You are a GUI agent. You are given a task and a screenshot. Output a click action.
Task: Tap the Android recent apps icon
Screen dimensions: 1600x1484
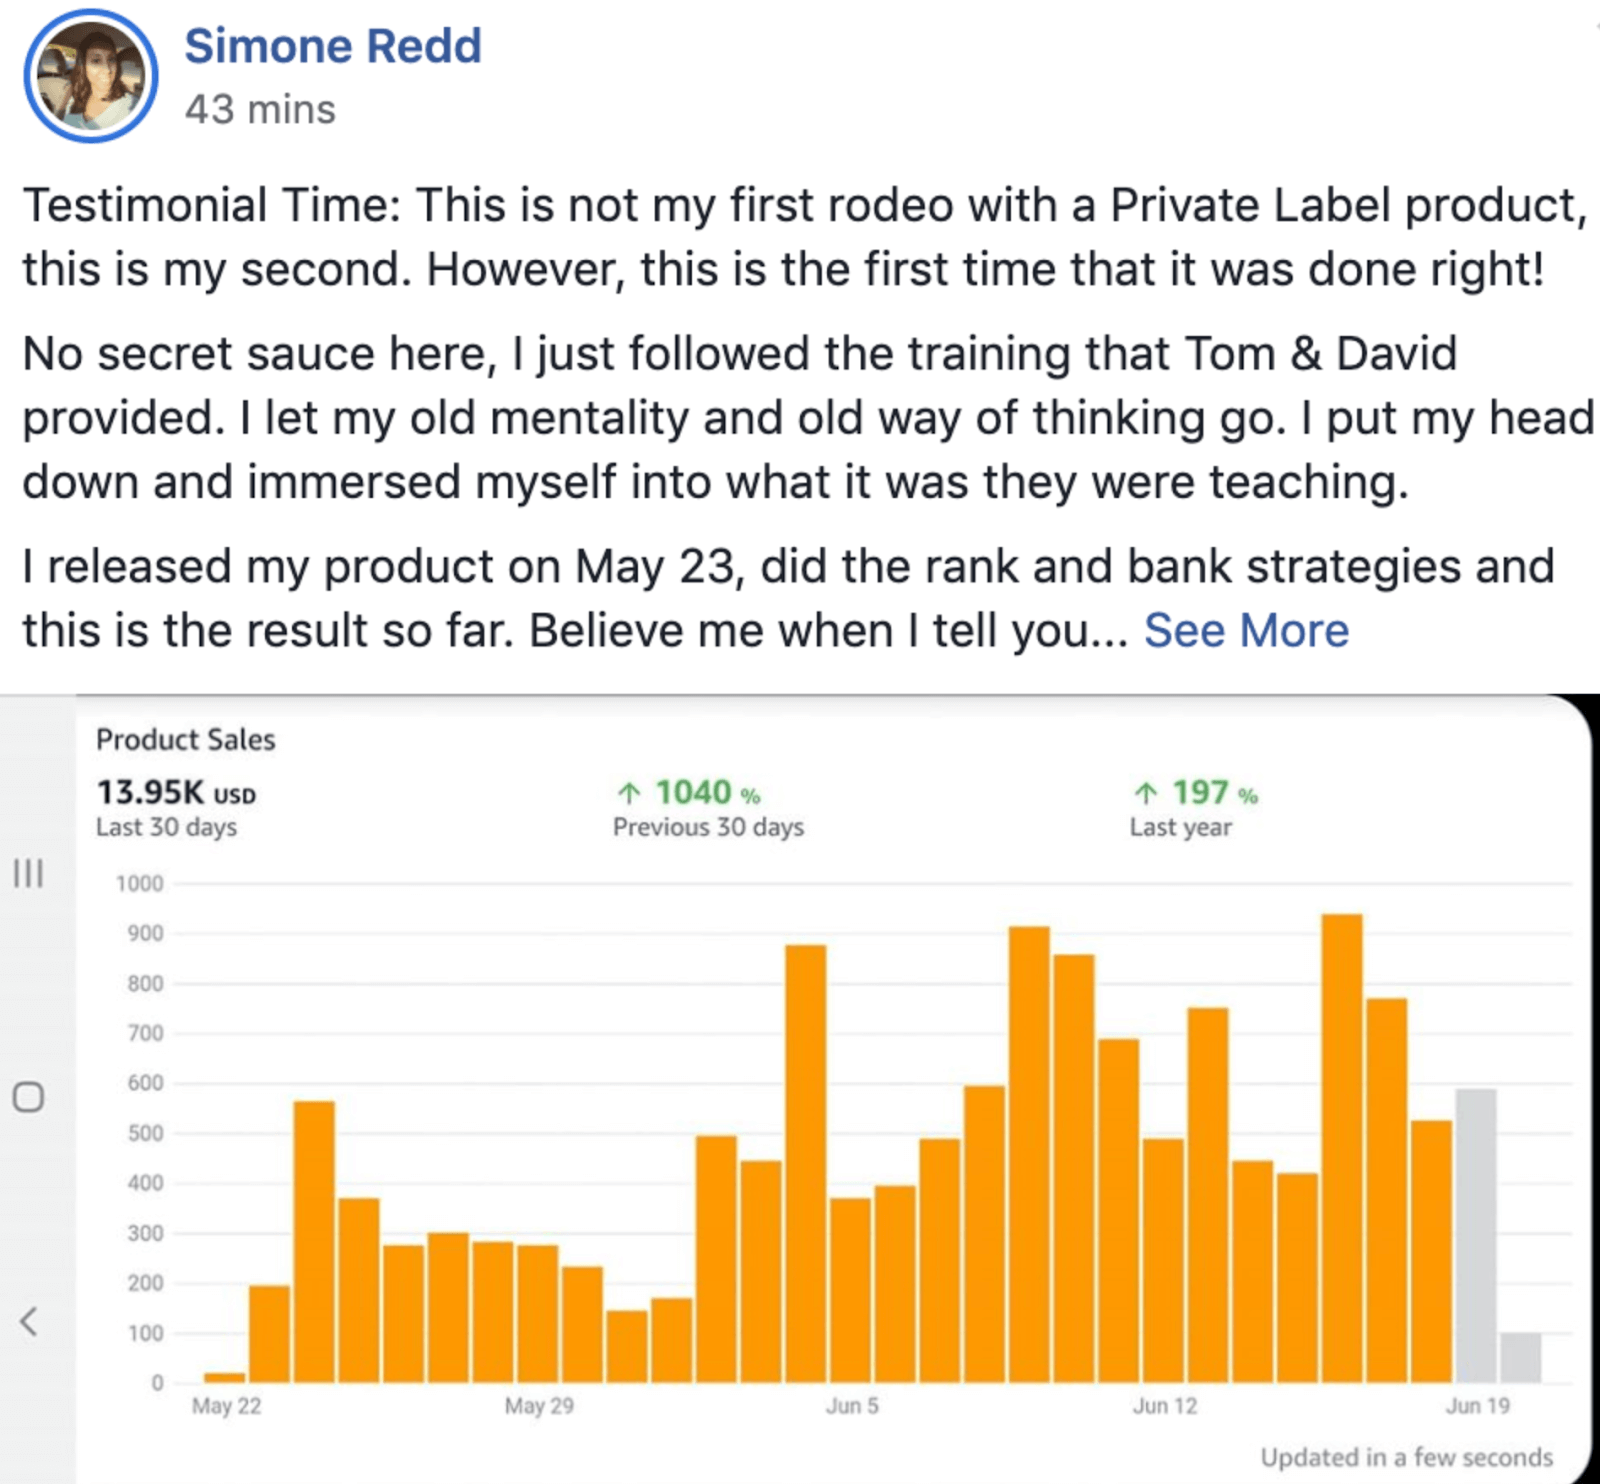tap(28, 873)
